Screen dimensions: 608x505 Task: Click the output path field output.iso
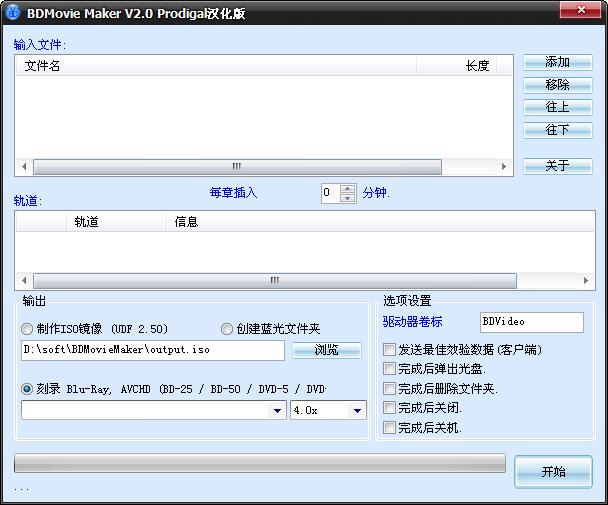(153, 350)
